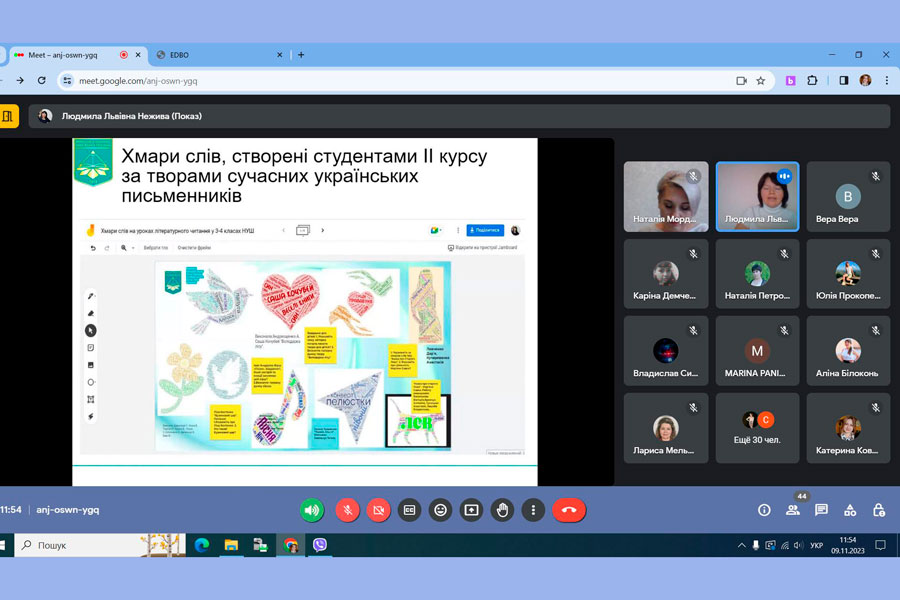View site information icon in address bar
This screenshot has height=600, width=900.
(67, 81)
